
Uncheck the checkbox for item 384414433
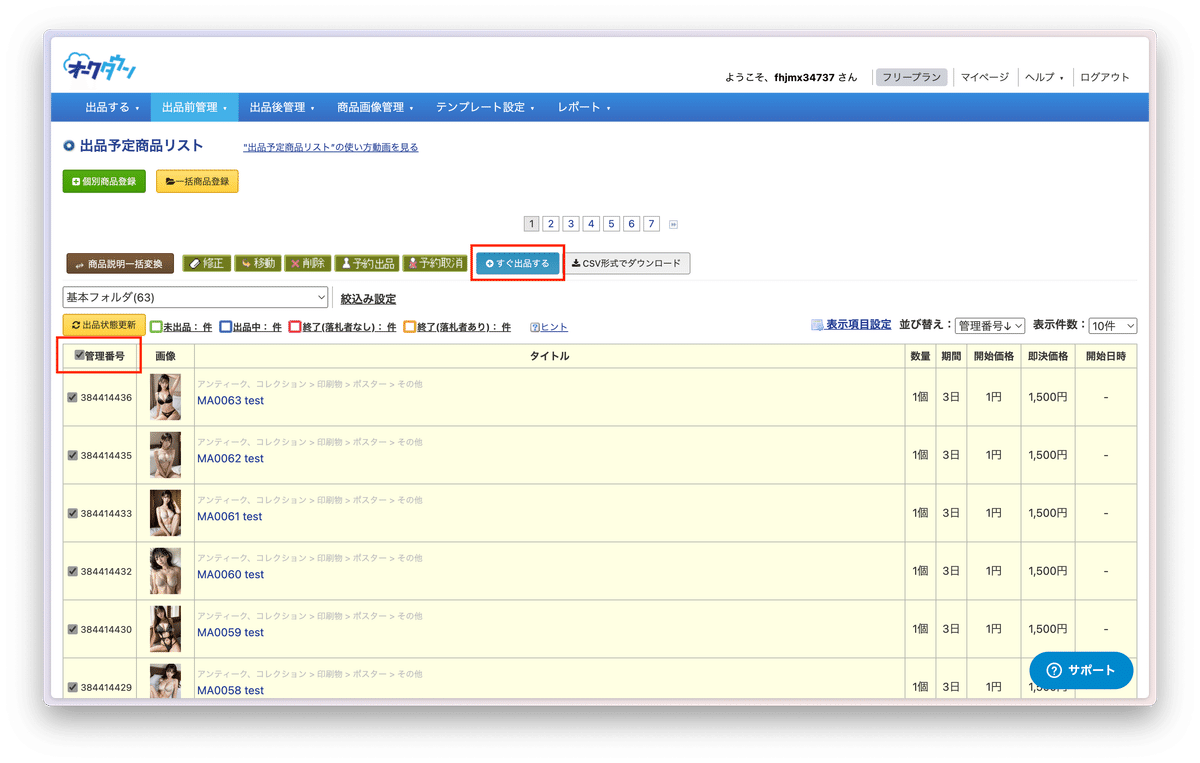click(x=72, y=514)
